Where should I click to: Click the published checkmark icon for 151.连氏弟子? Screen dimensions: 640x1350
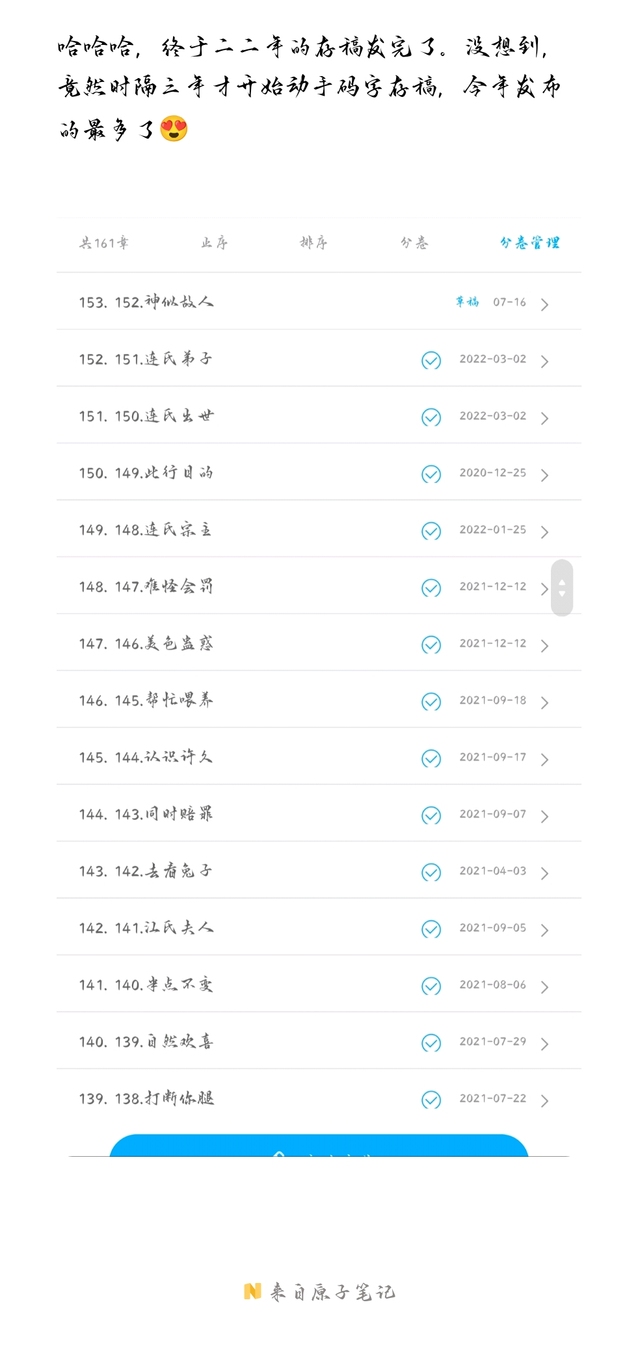tap(431, 360)
